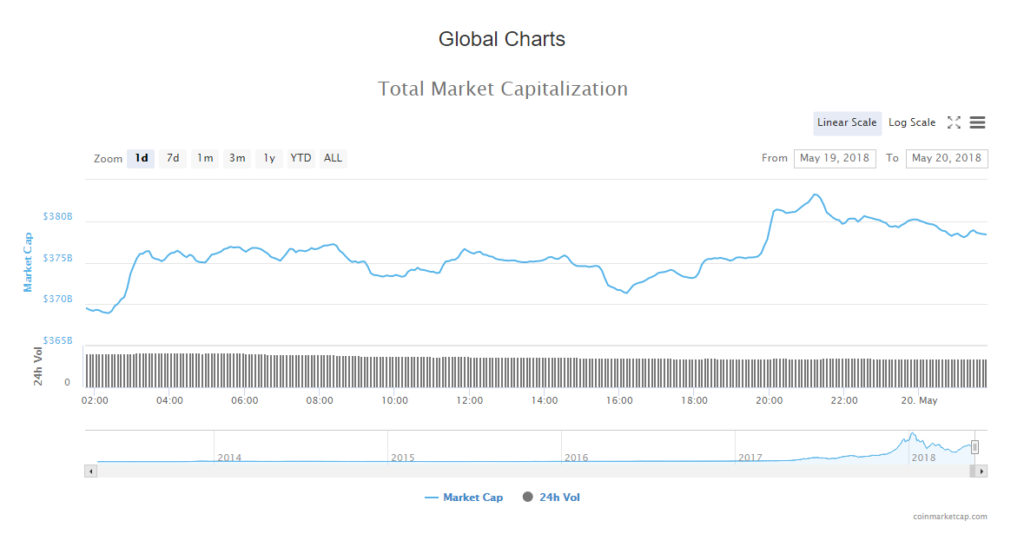The width and height of the screenshot is (1024, 534).
Task: Click the fullscreen expand icon
Action: click(954, 123)
